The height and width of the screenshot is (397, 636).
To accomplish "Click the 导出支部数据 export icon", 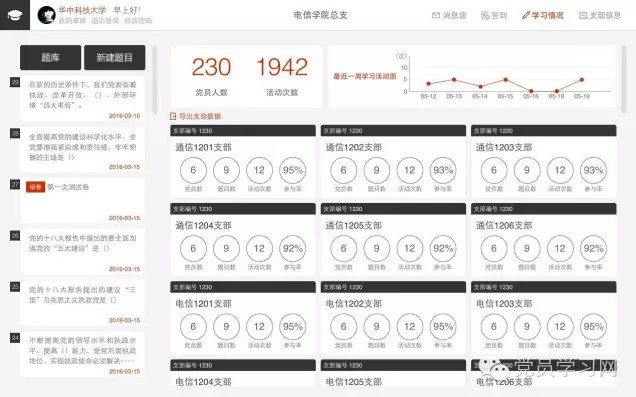I will pyautogui.click(x=173, y=116).
